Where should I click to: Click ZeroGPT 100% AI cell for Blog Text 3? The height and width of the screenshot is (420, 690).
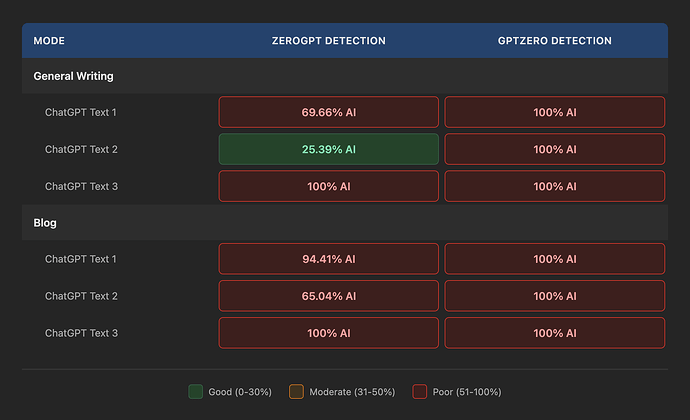[x=329, y=333]
